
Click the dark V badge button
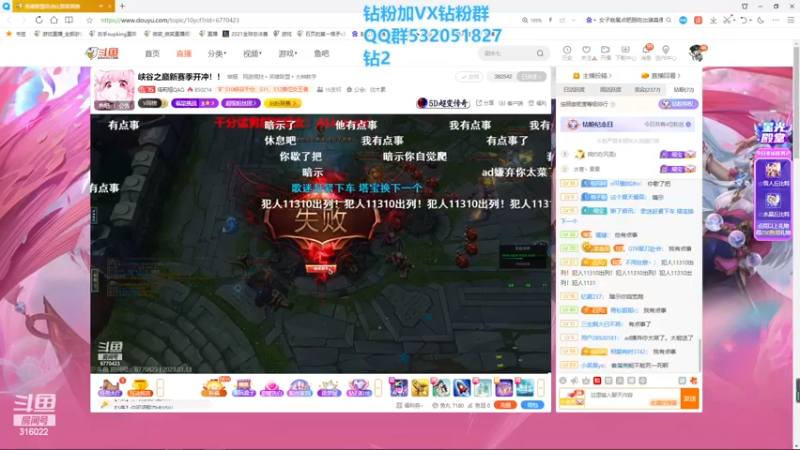(x=152, y=103)
